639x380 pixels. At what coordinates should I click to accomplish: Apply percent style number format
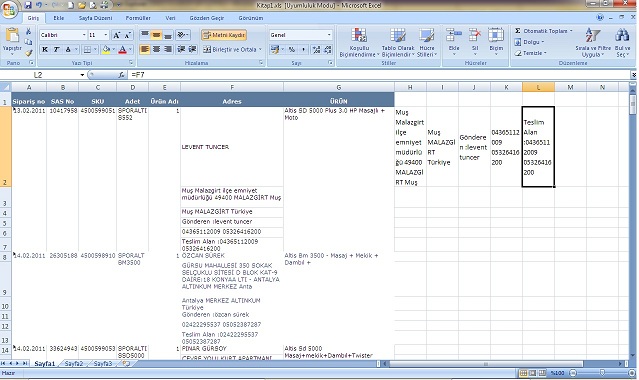coord(292,50)
